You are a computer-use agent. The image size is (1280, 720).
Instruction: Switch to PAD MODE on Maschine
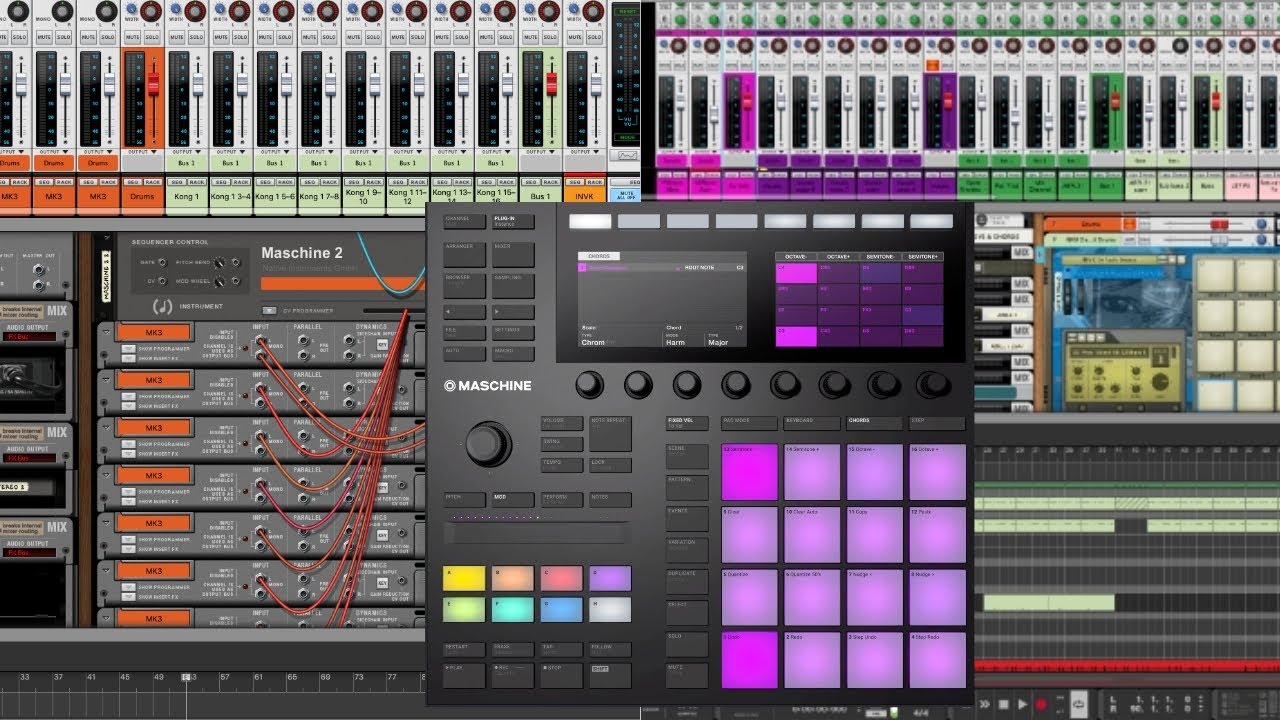click(747, 424)
